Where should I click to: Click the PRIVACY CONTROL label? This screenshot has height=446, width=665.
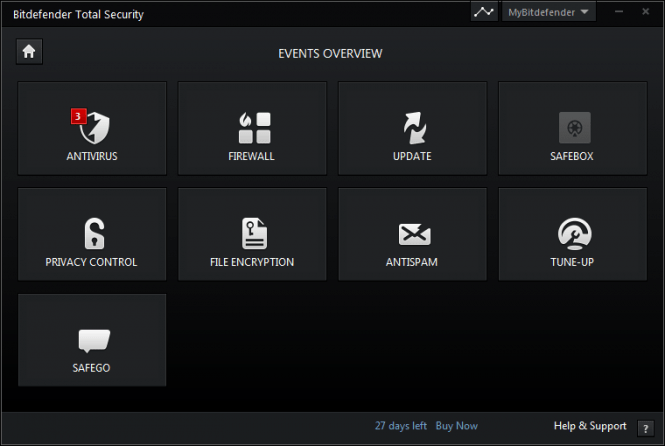pos(91,262)
